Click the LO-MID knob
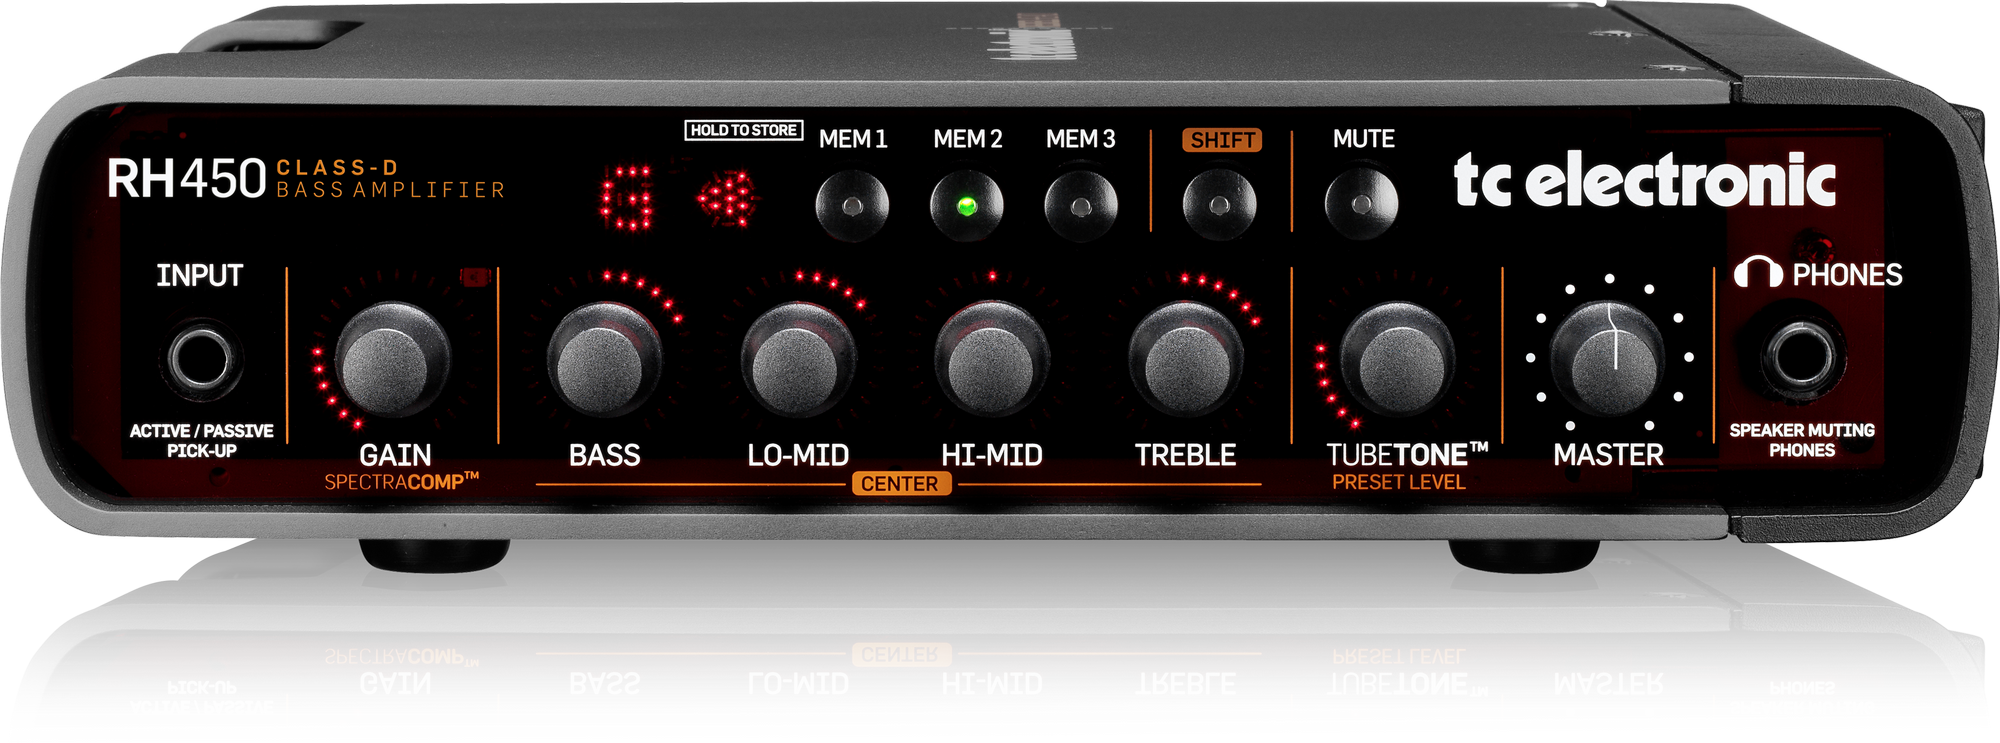Viewport: 2000px width, 743px height. [x=798, y=361]
